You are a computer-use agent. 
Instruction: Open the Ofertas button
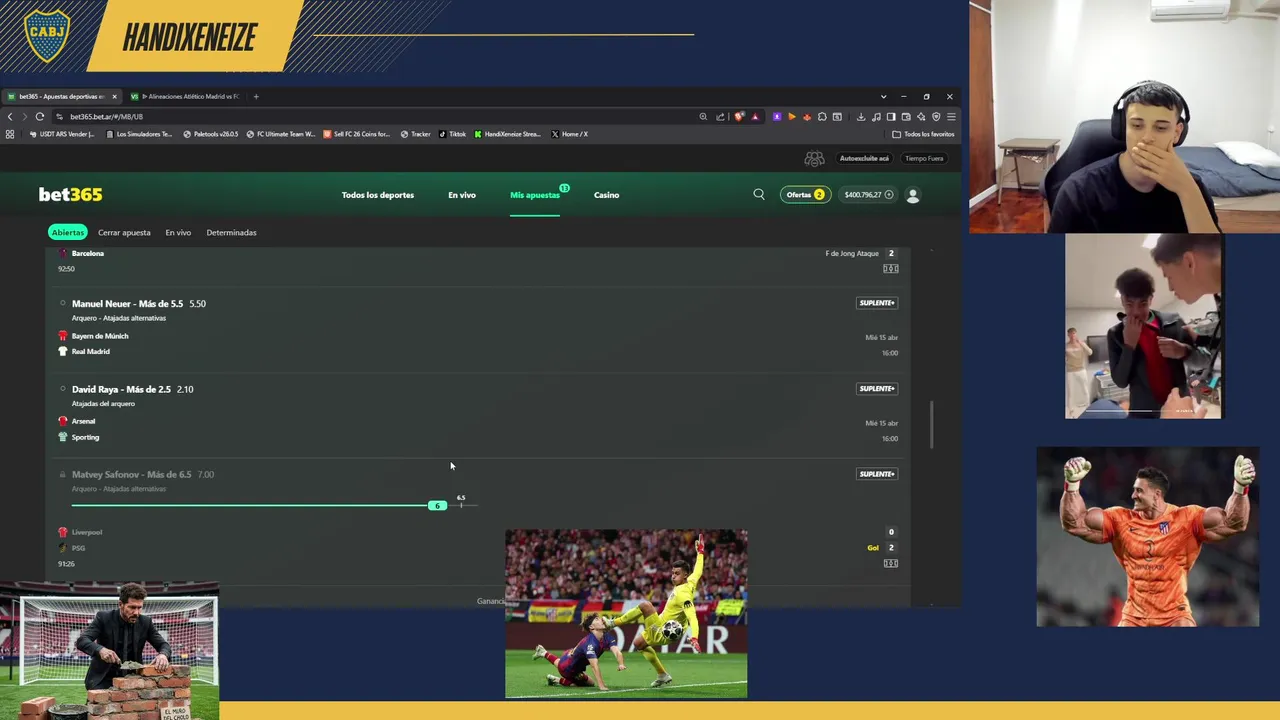805,195
